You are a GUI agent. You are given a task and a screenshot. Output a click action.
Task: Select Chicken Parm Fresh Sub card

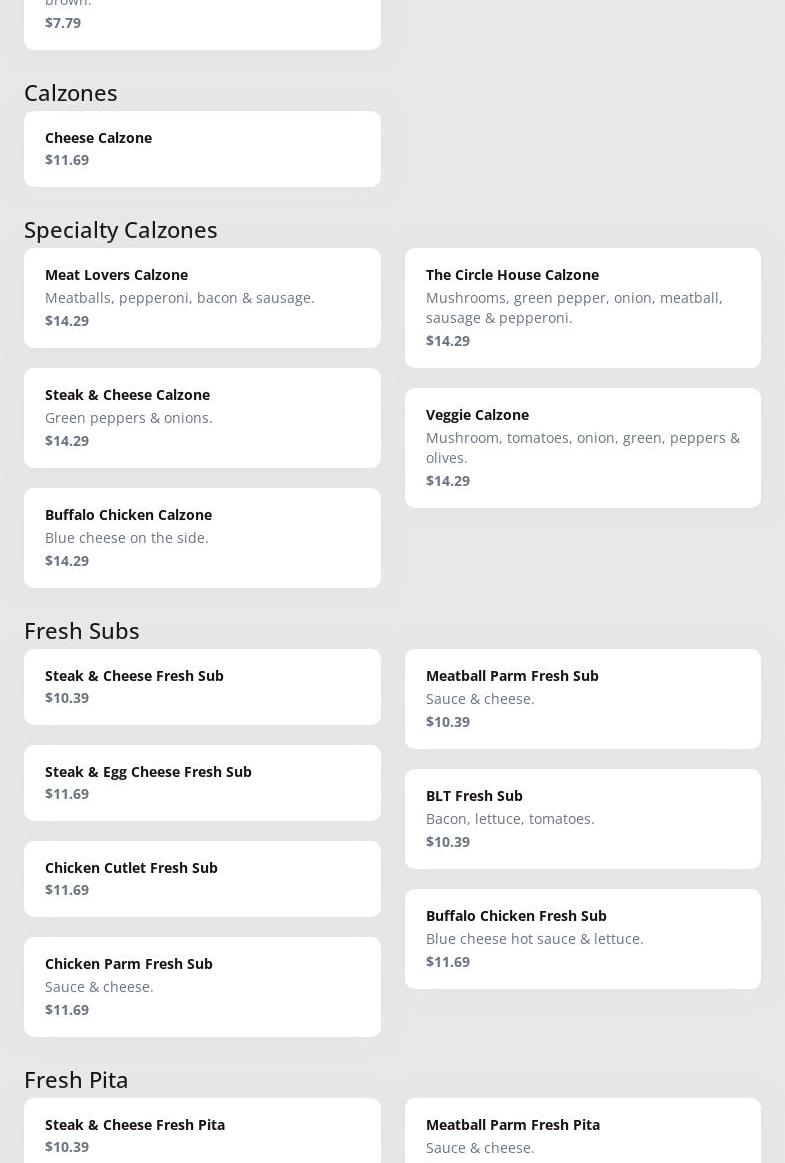pyautogui.click(x=202, y=987)
